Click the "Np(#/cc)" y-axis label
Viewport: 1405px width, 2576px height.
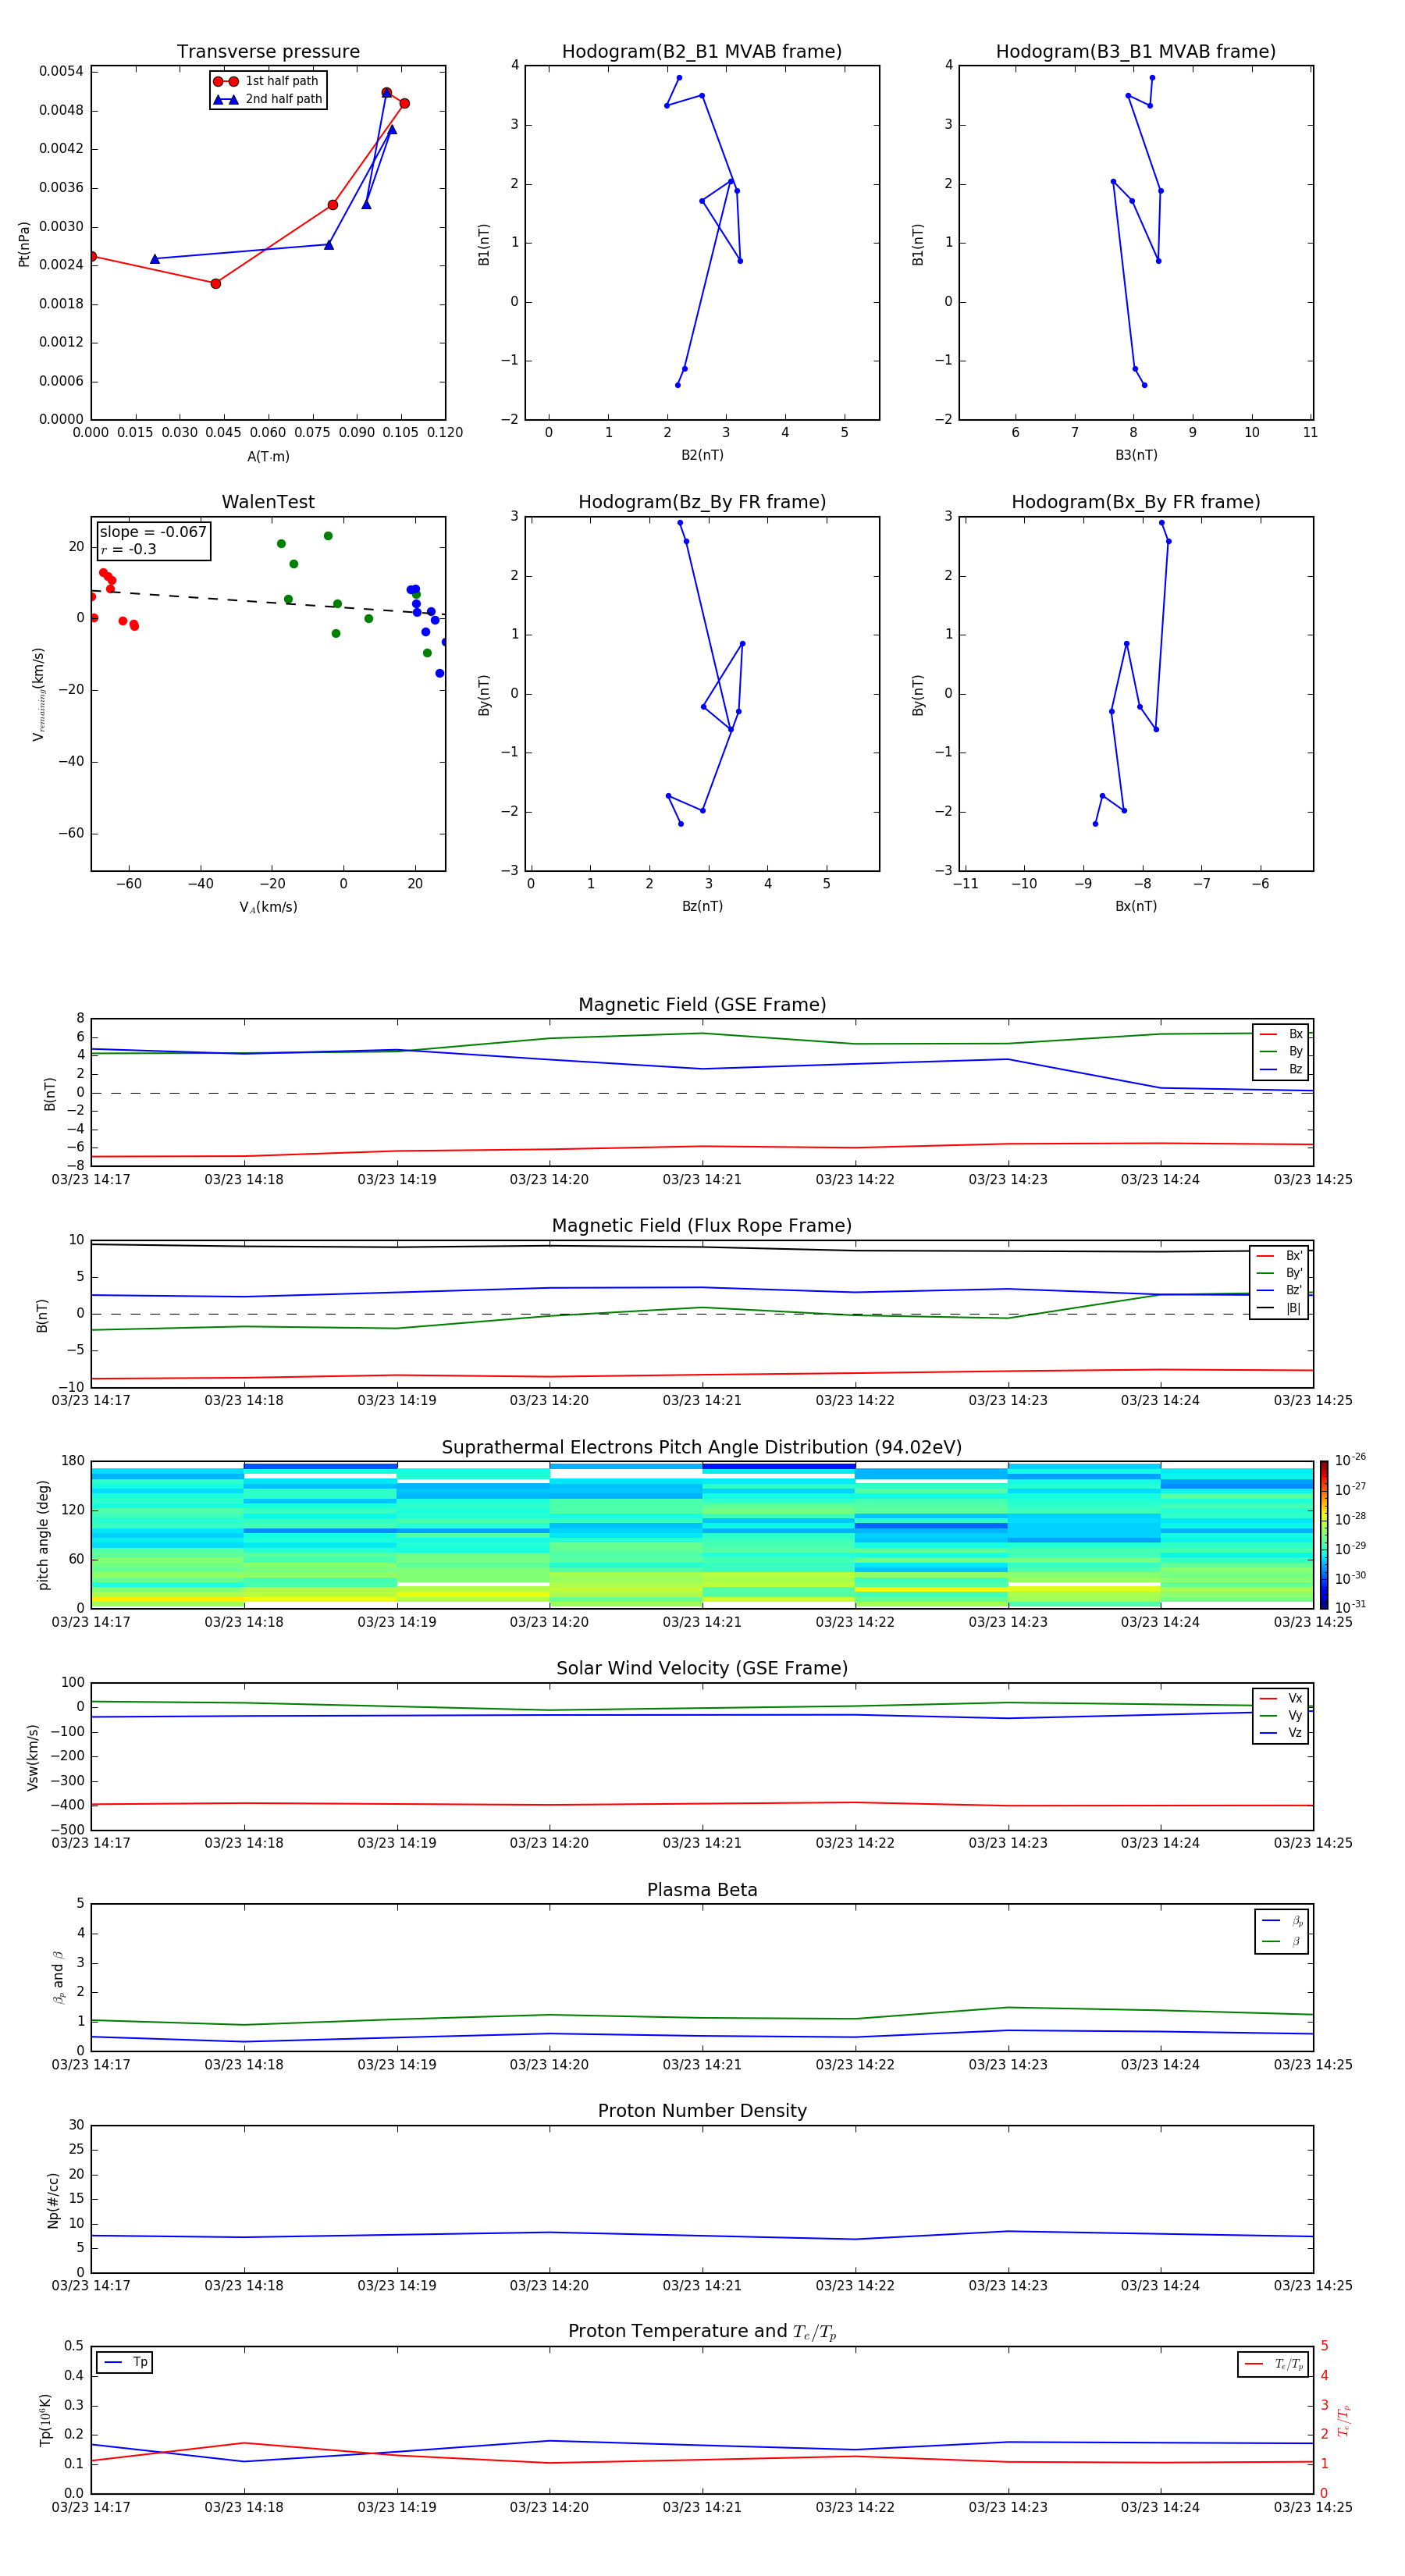coord(53,2199)
